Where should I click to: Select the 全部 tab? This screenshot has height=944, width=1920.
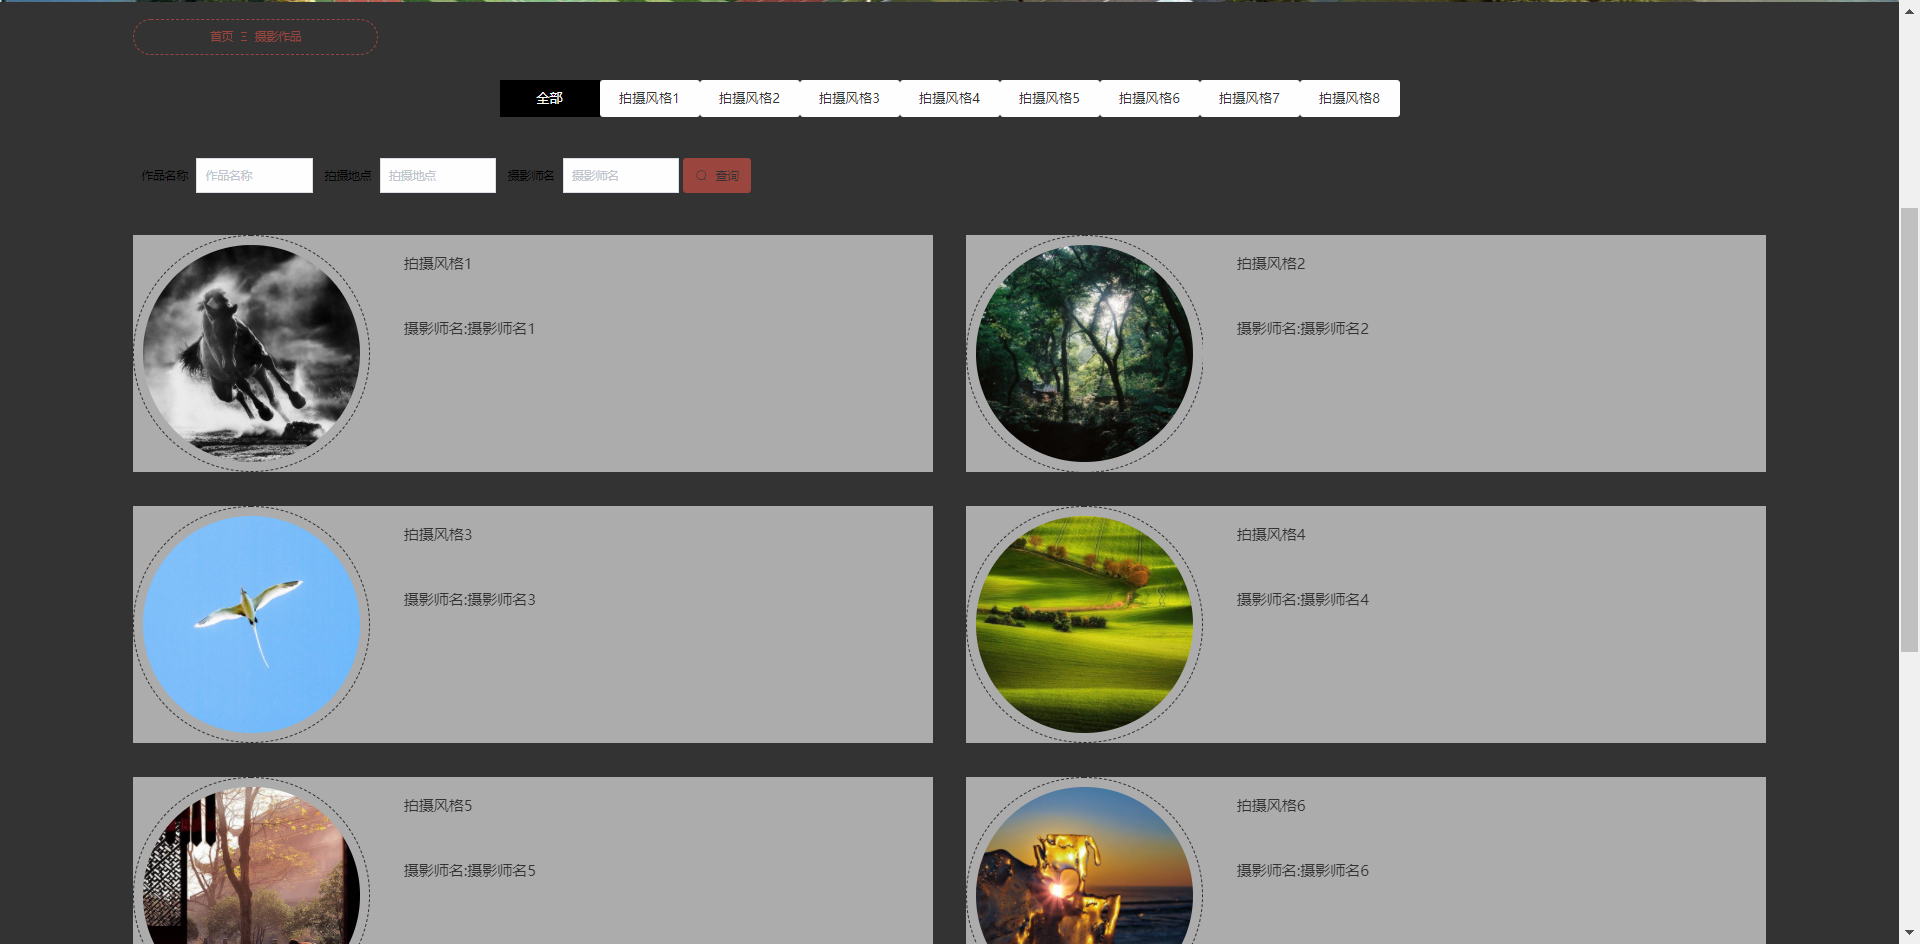pyautogui.click(x=550, y=98)
